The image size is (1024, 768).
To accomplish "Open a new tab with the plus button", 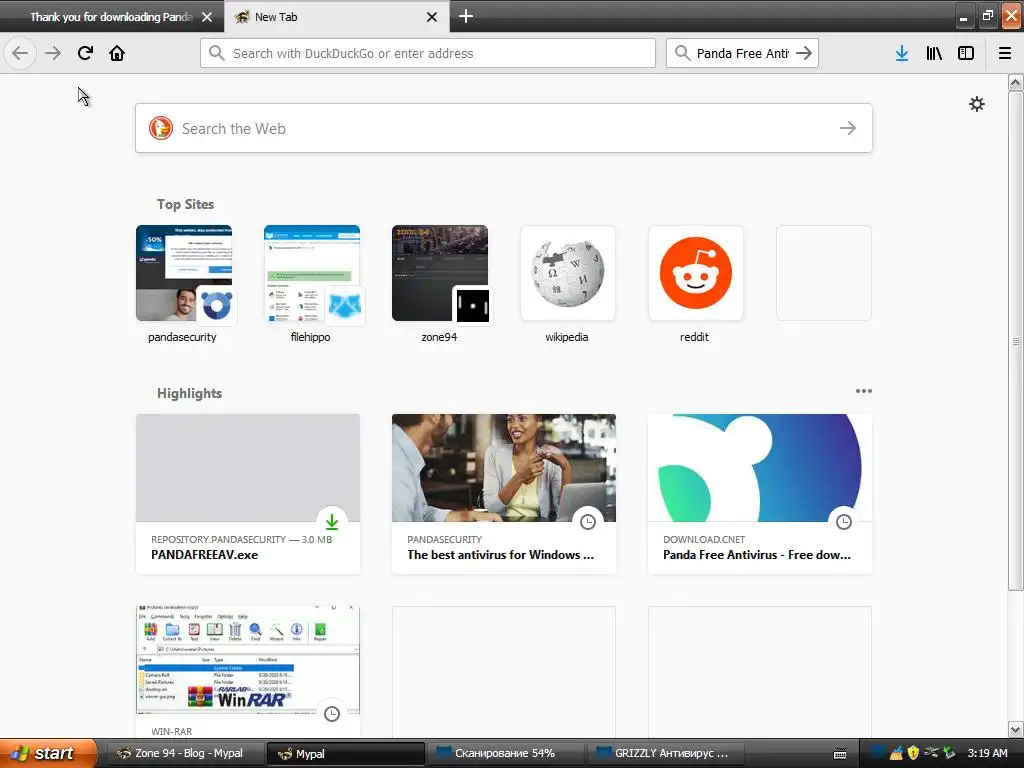I will click(466, 16).
